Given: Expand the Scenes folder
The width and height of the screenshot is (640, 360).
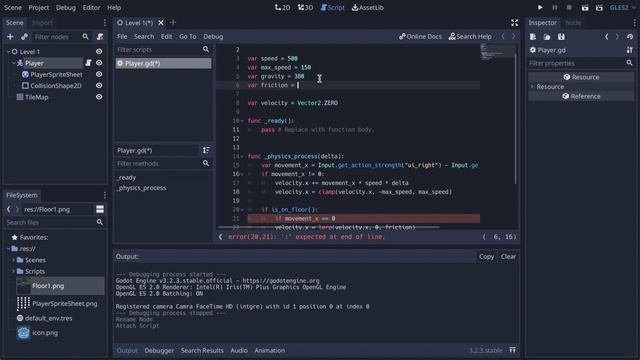Looking at the screenshot, I should click(x=13, y=260).
